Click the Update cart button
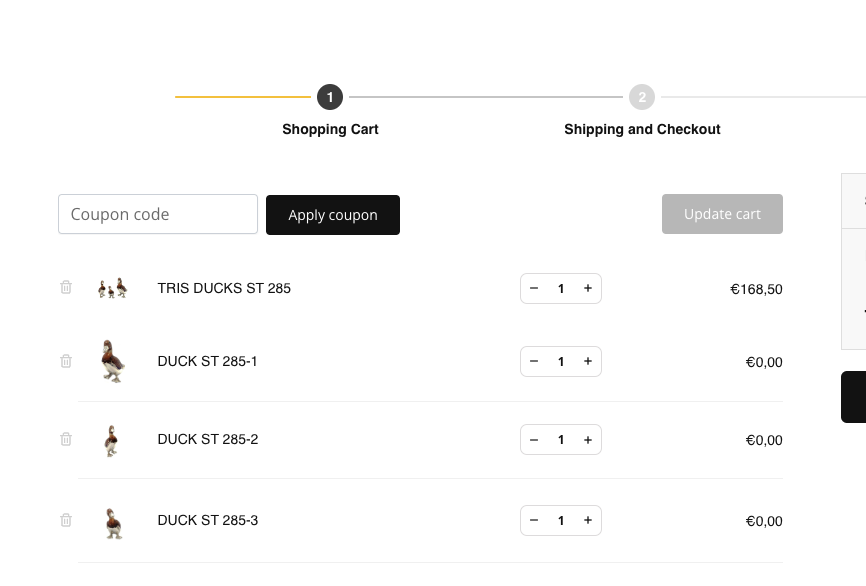Viewport: 866px width, 586px height. [722, 214]
